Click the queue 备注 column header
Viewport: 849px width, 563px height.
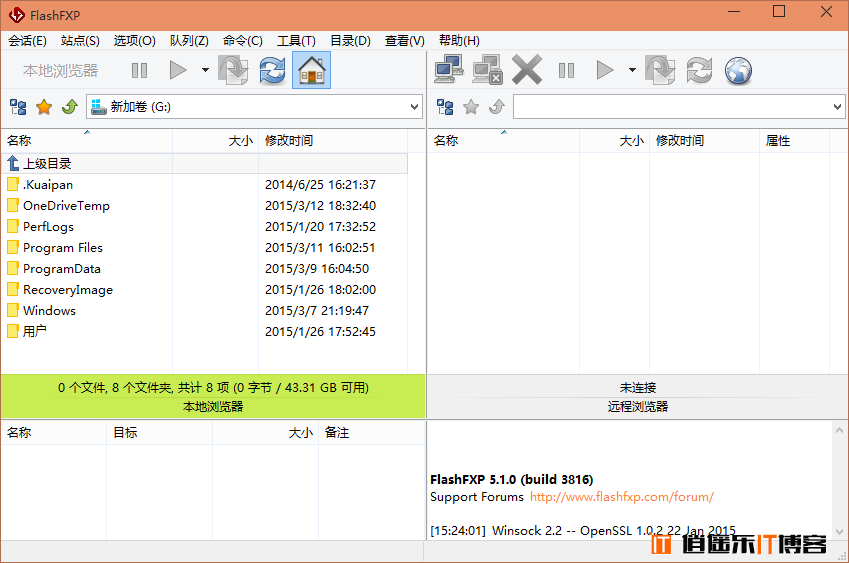[x=371, y=433]
